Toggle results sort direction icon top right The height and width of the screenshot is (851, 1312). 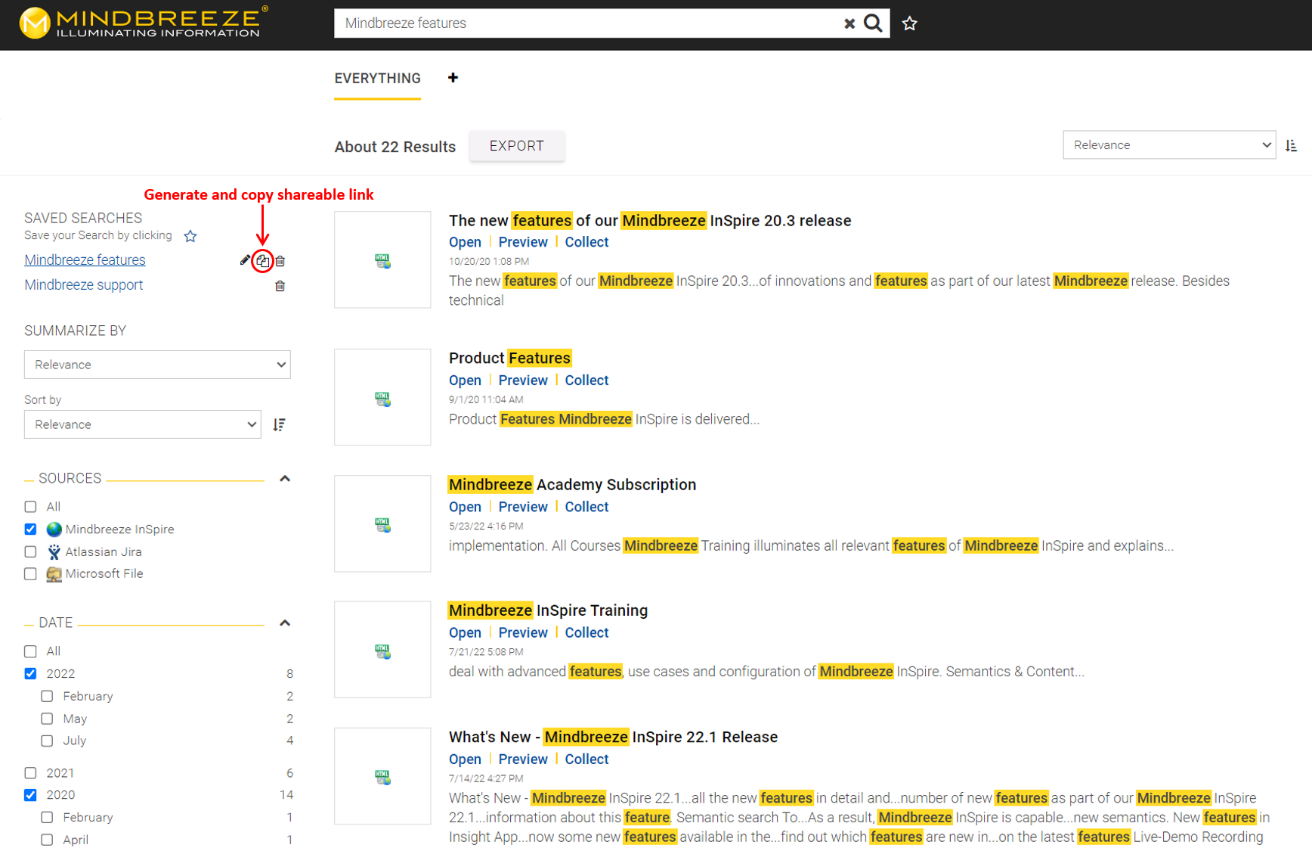[x=1291, y=146]
